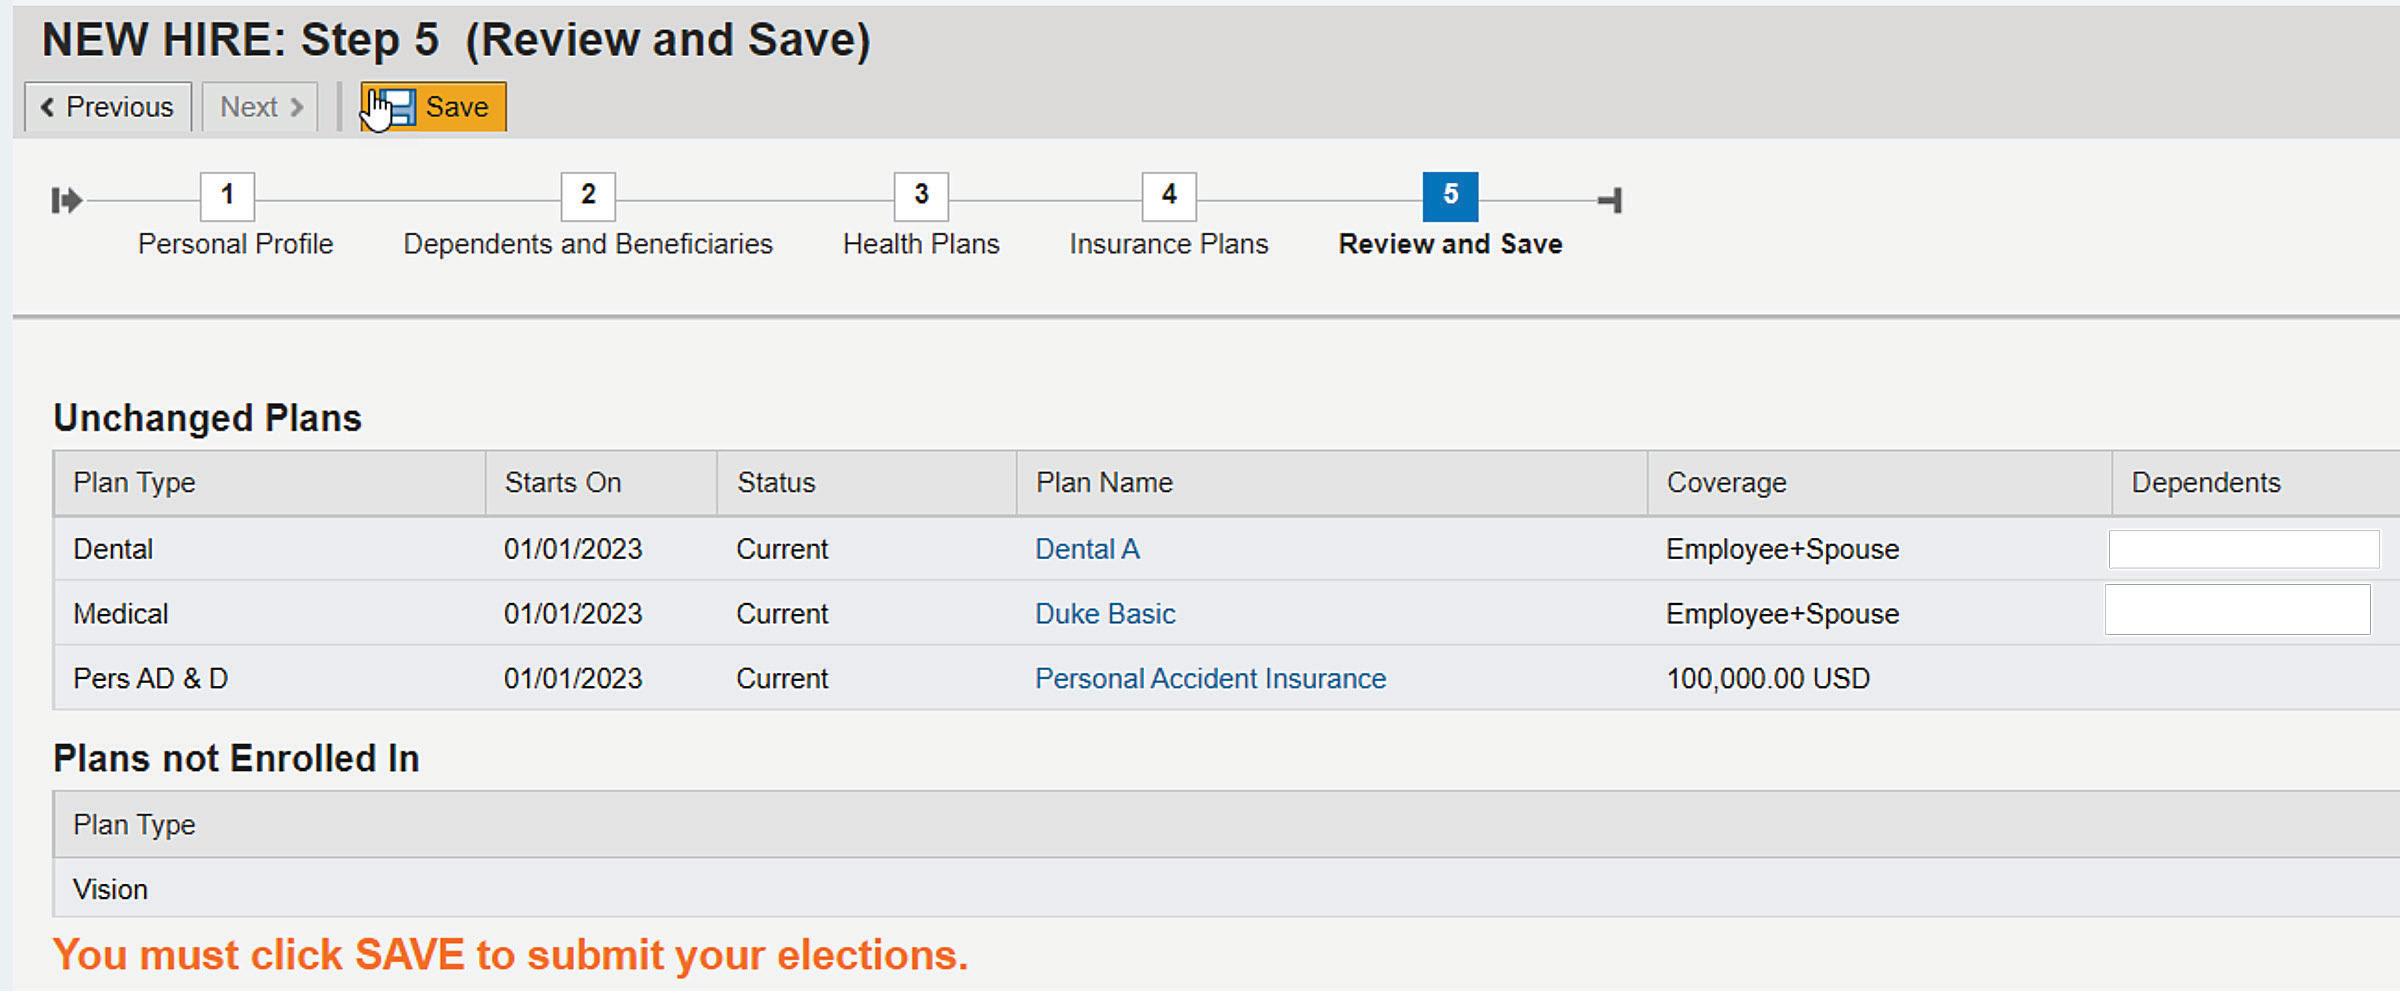This screenshot has width=2400, height=996.
Task: Click the Save button to submit elections
Action: coord(455,106)
